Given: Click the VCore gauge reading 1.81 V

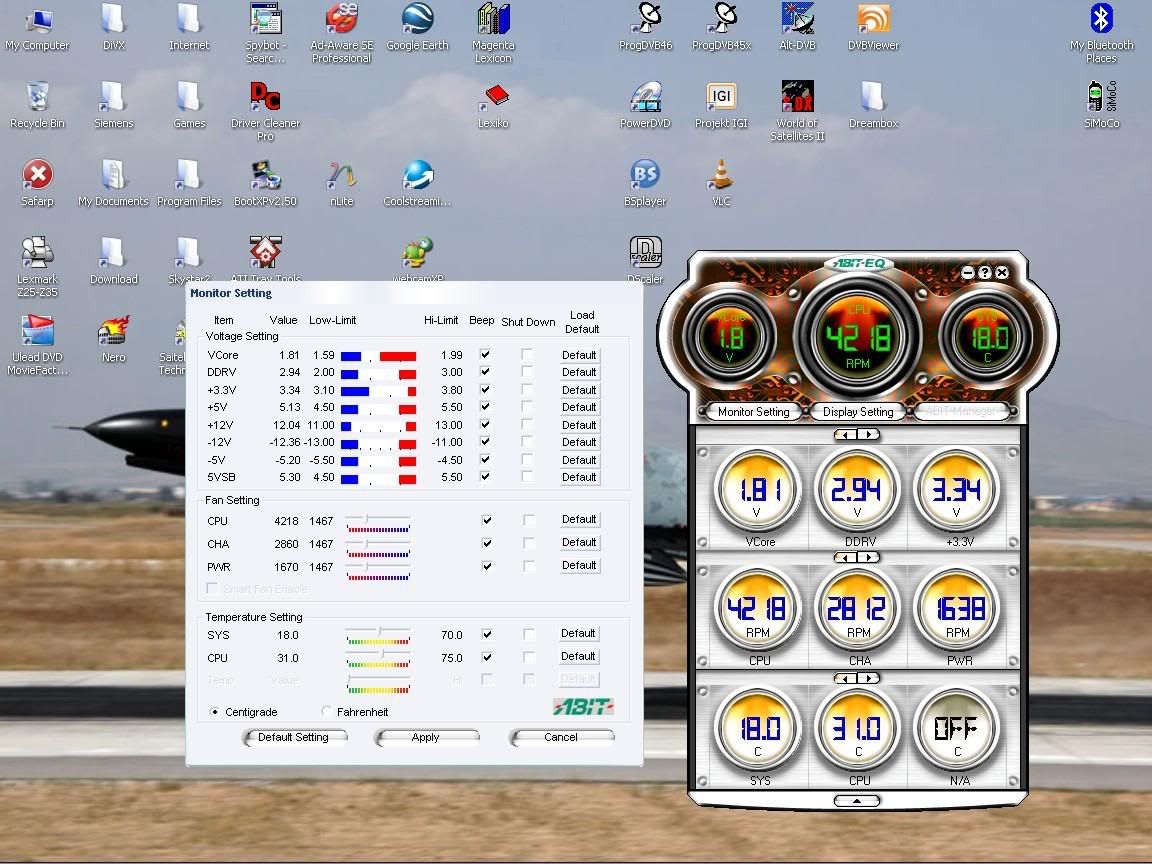Looking at the screenshot, I should [x=757, y=491].
